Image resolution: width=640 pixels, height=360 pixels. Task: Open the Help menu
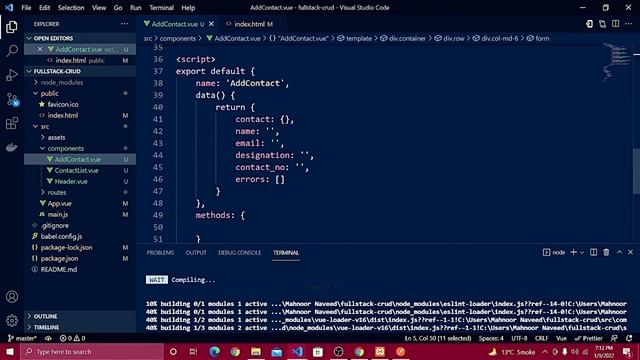pyautogui.click(x=188, y=8)
